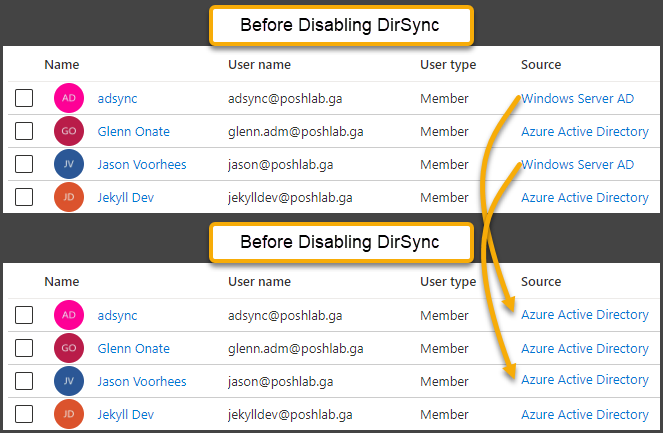
Task: Click adsync's Windows Server AD source link
Action: click(x=578, y=99)
